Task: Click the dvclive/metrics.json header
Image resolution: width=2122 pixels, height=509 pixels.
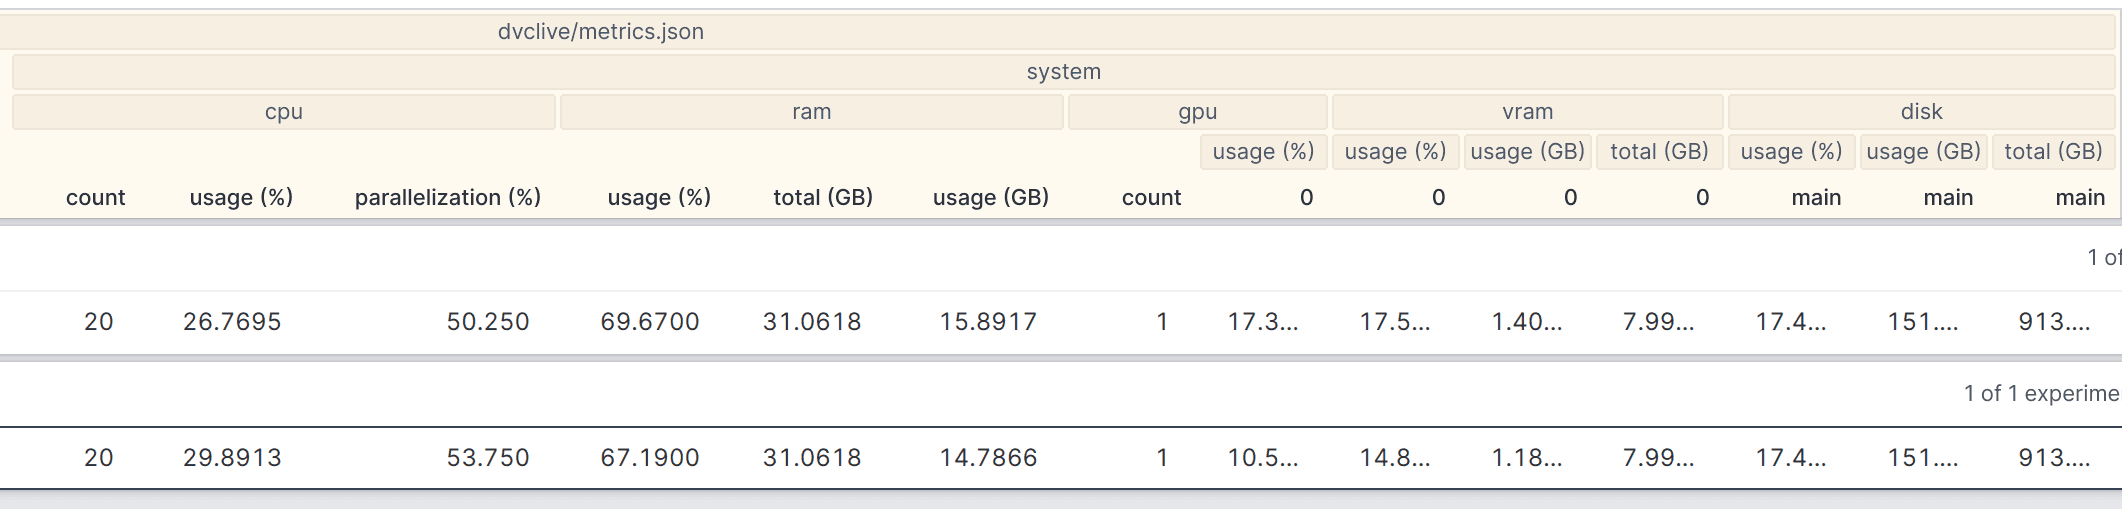Action: [x=601, y=32]
